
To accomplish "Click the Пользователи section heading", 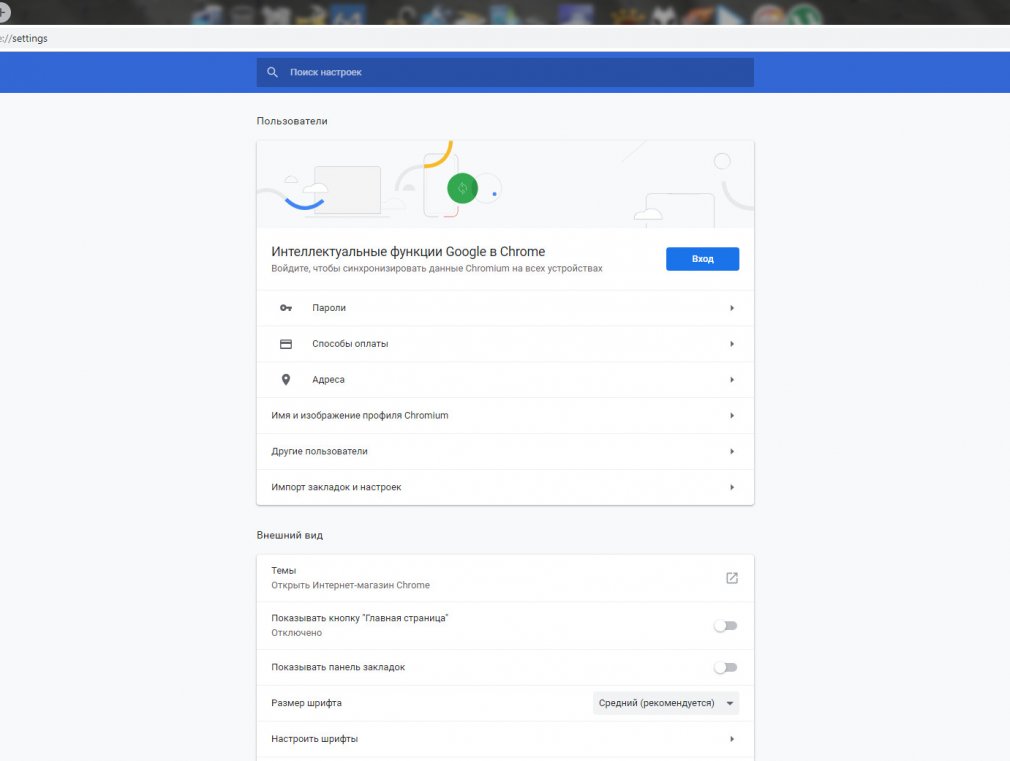I will (292, 121).
